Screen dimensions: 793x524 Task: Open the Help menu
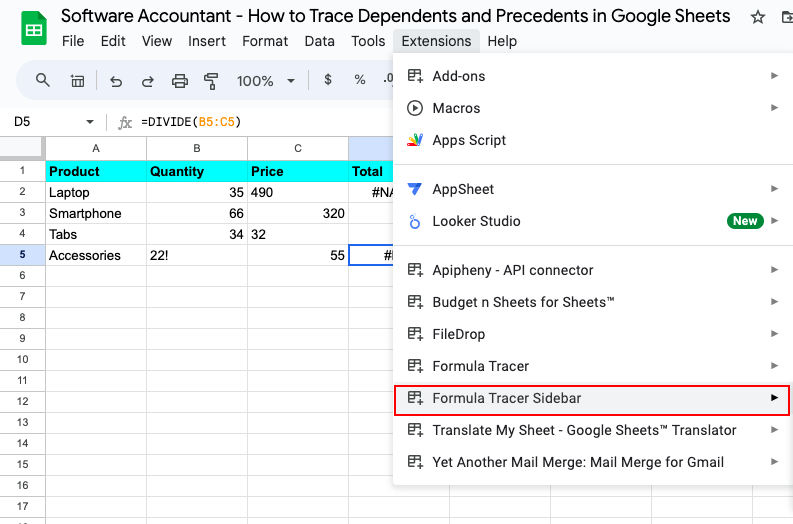pyautogui.click(x=502, y=41)
